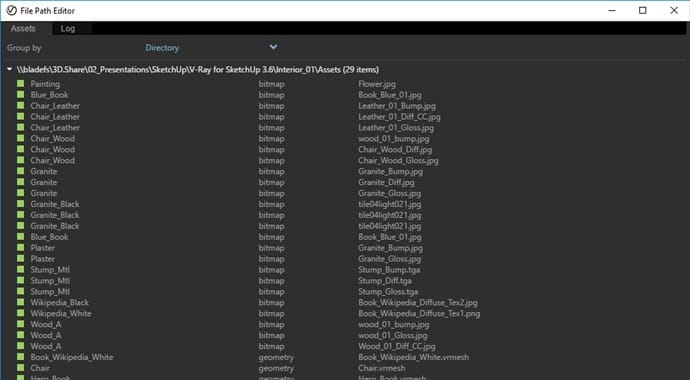This screenshot has height=380, width=690.
Task: Click green status square of Stump_Diff.tga row
Action: click(x=21, y=280)
